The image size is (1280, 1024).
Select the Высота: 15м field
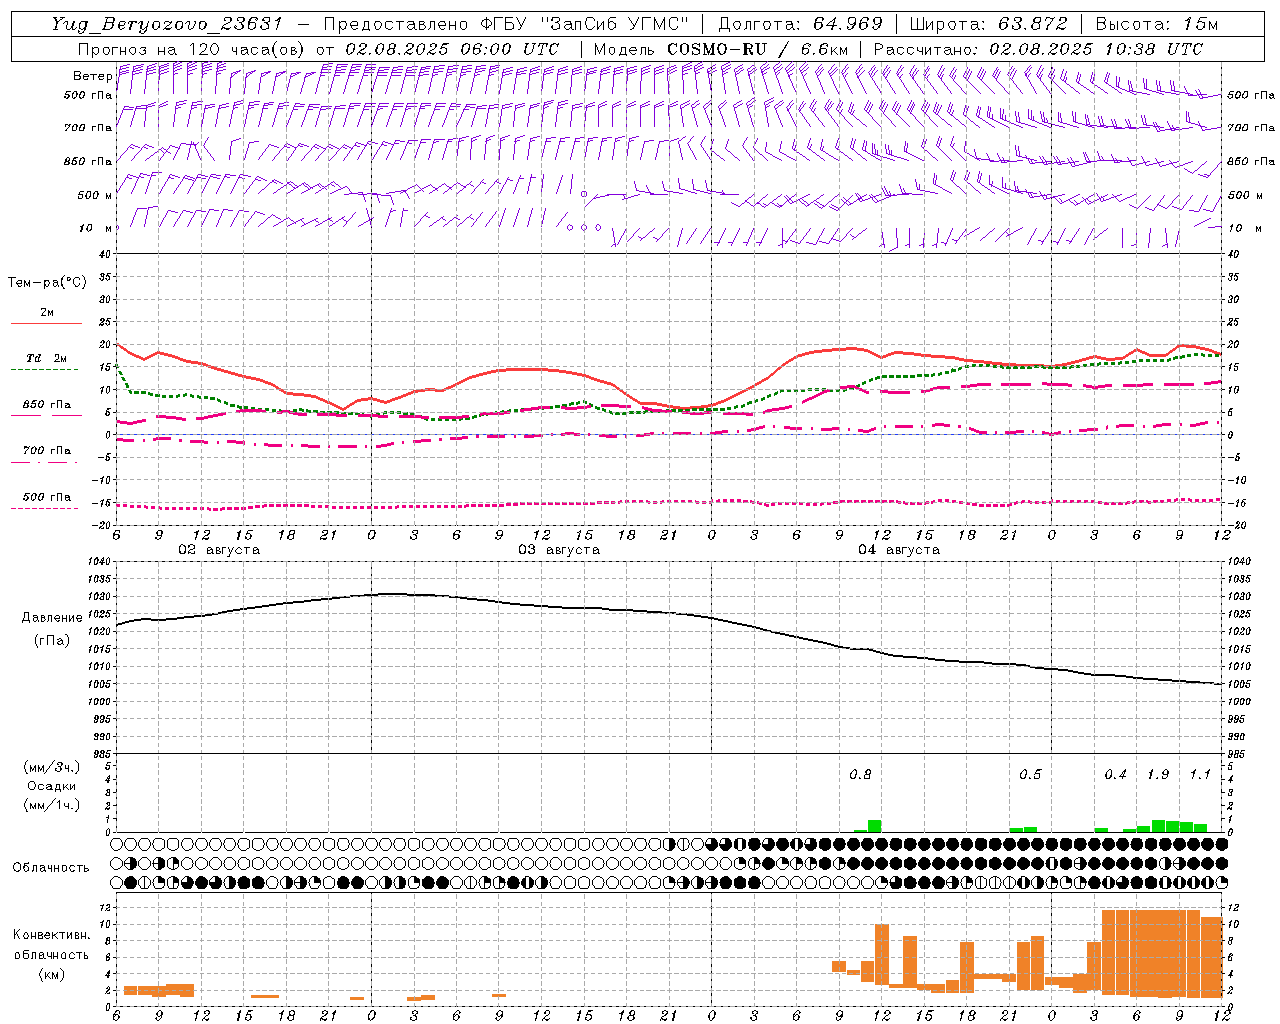pyautogui.click(x=1158, y=24)
